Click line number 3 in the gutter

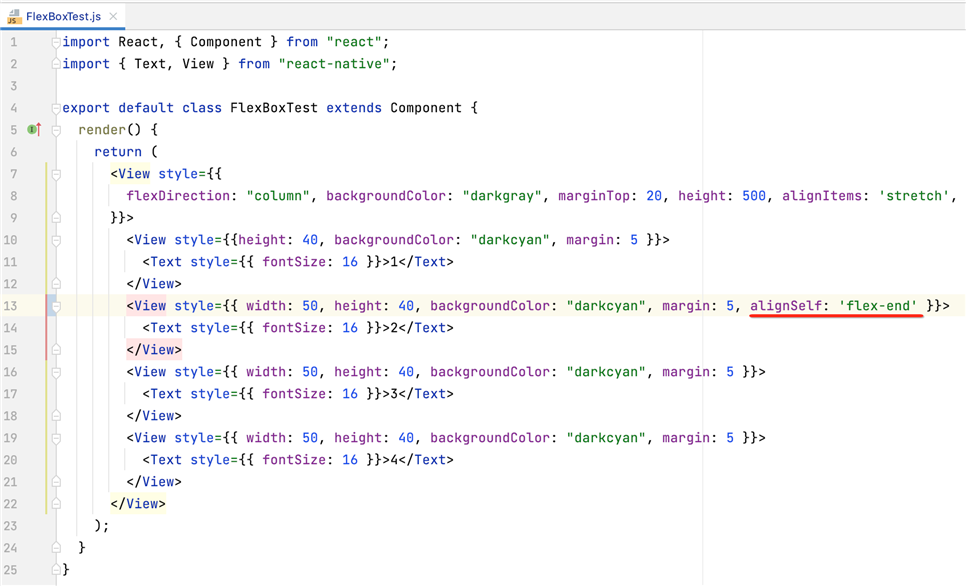(14, 86)
